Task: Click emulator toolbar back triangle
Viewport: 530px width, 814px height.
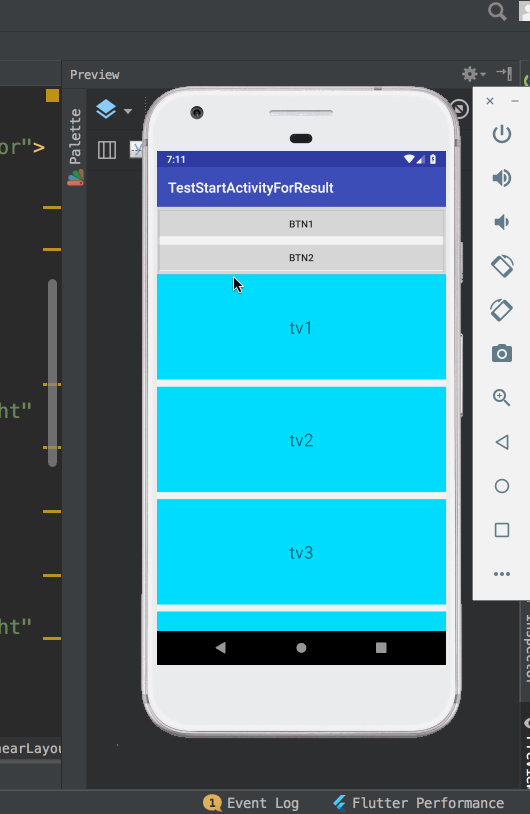Action: click(x=501, y=442)
